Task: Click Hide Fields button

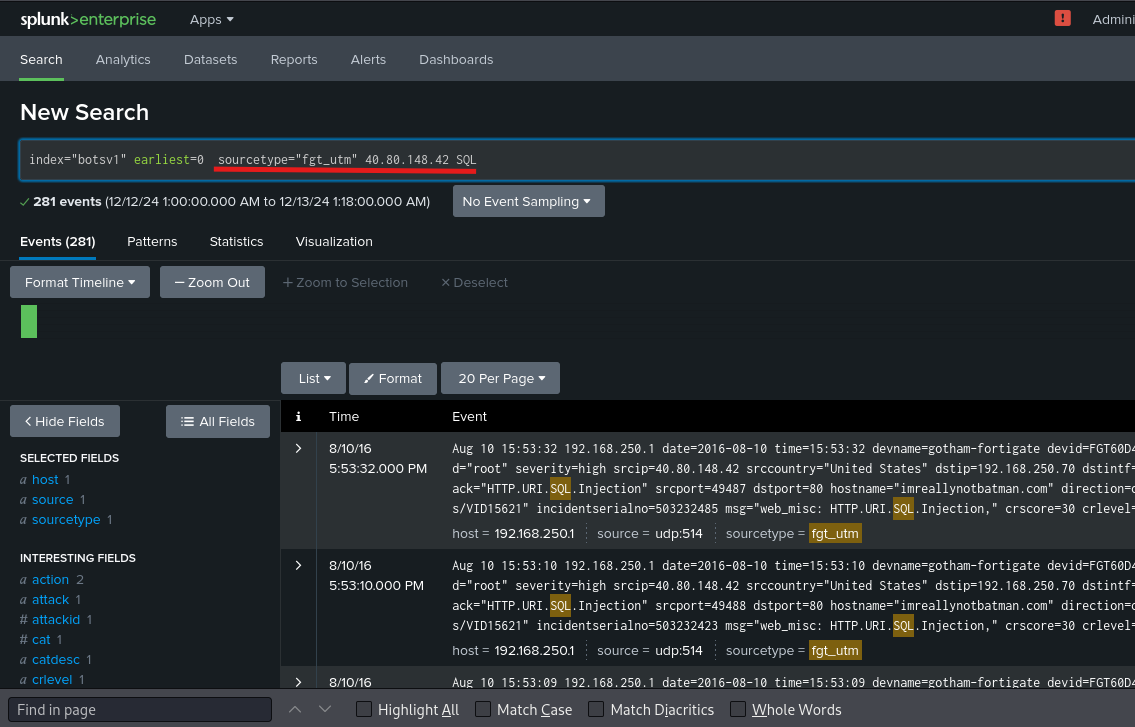Action: [65, 421]
